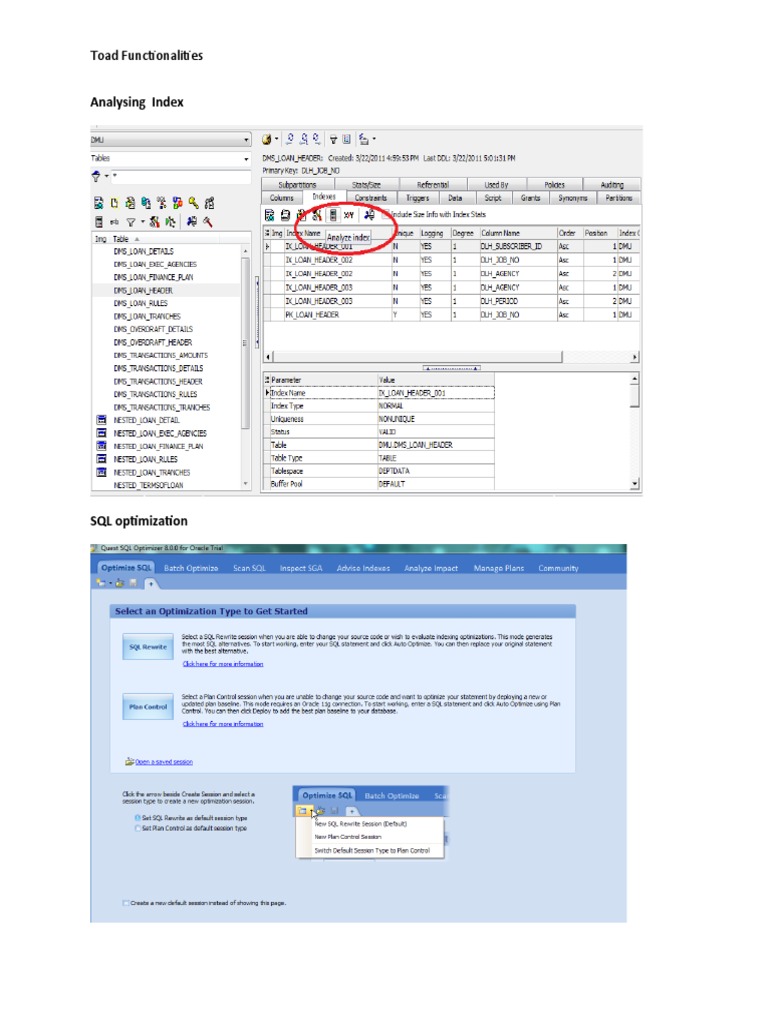Click the Plan Control button

[148, 707]
